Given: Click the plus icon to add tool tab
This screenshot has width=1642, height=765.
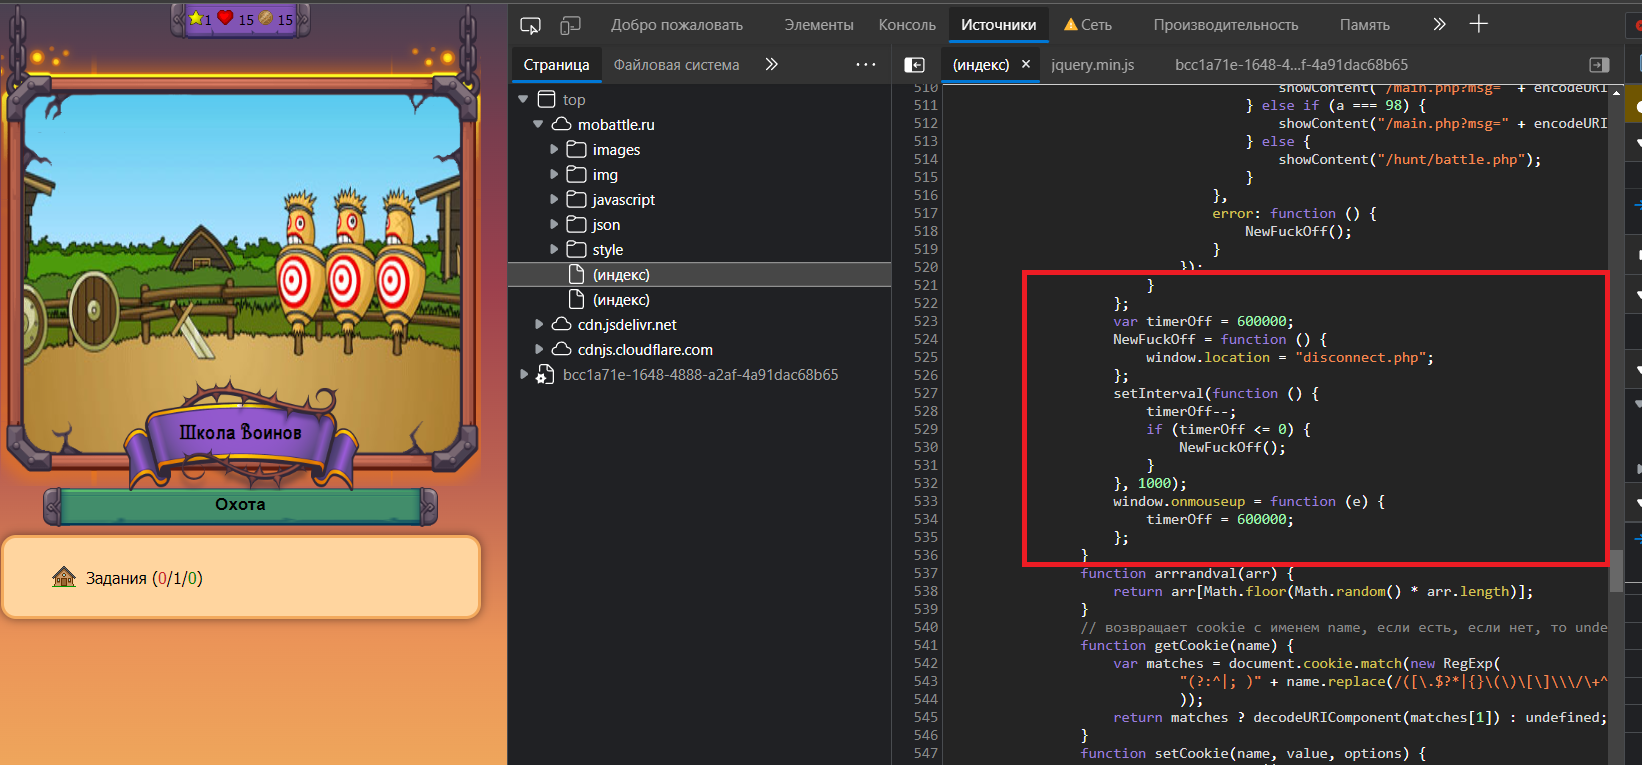Looking at the screenshot, I should (1479, 24).
